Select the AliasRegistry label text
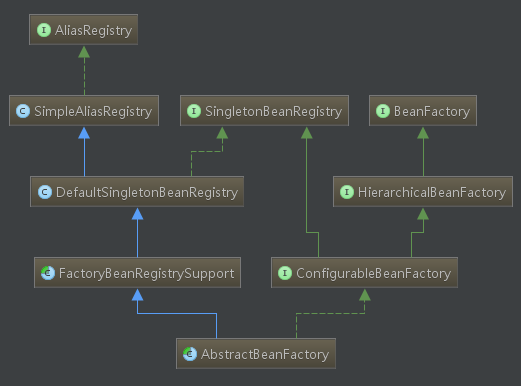This screenshot has width=521, height=386. coord(94,31)
